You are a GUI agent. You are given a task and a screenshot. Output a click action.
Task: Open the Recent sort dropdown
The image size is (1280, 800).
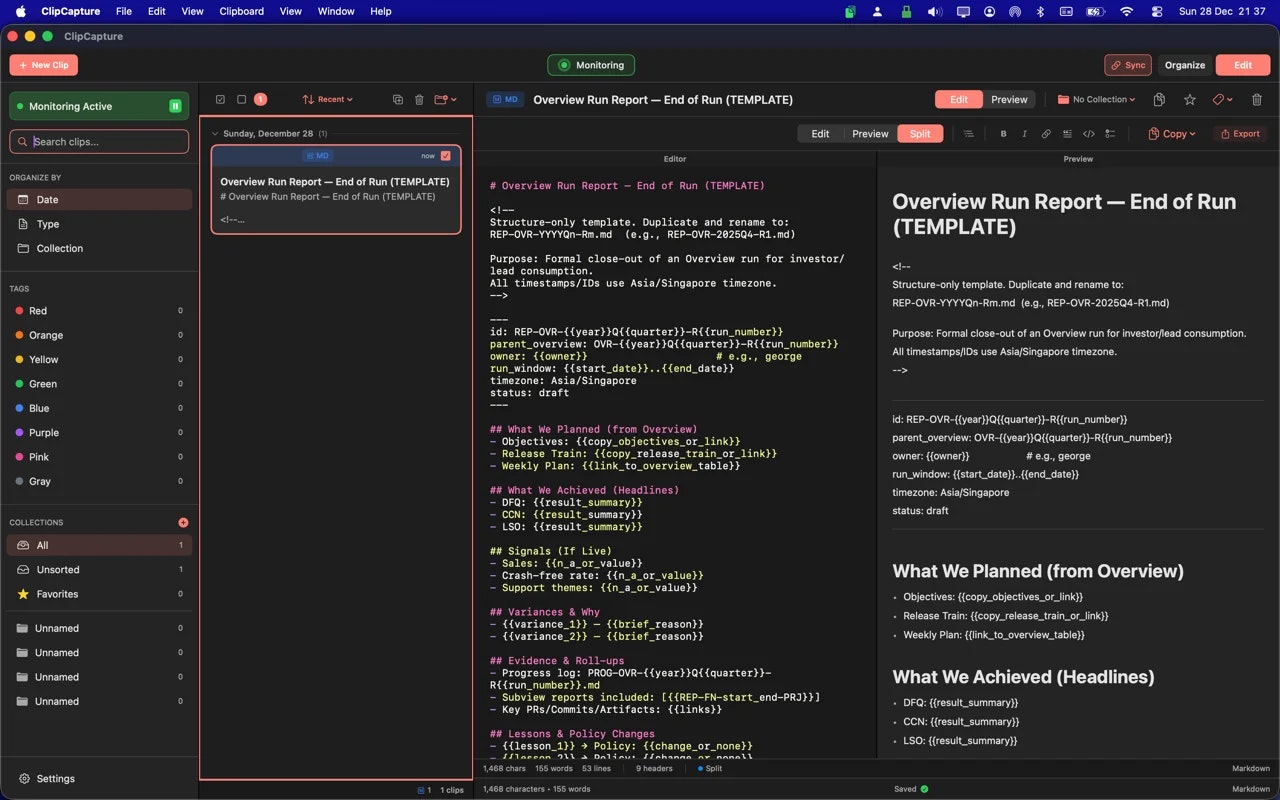(x=330, y=99)
